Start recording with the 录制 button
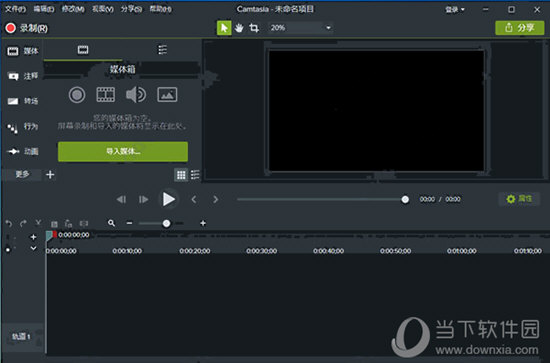The width and height of the screenshot is (550, 363). click(x=26, y=28)
